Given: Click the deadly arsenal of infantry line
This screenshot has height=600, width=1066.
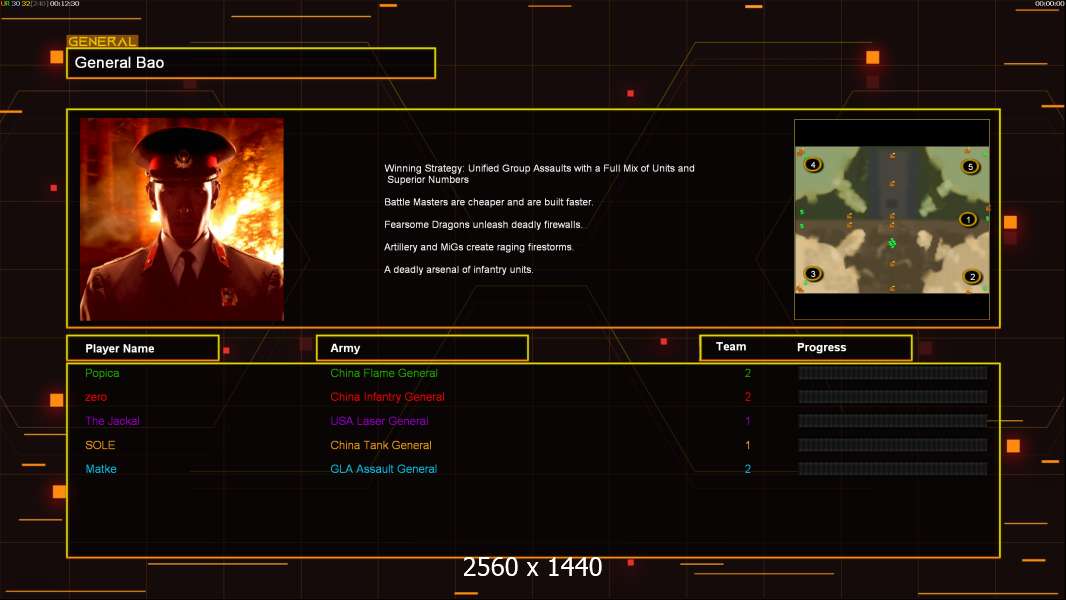Looking at the screenshot, I should pyautogui.click(x=459, y=269).
